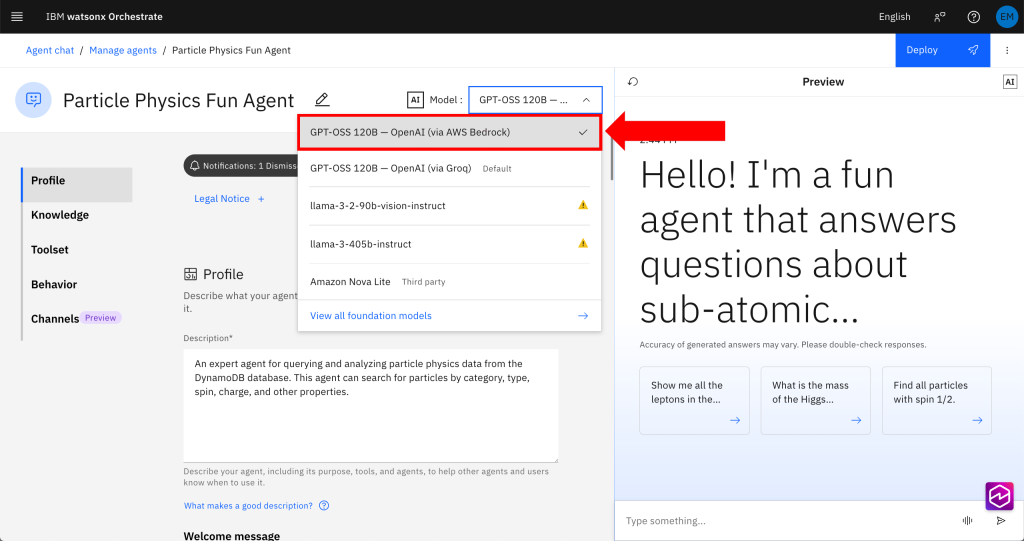The width and height of the screenshot is (1024, 541).
Task: Choose Amazon Nova Lite model
Action: 449,282
